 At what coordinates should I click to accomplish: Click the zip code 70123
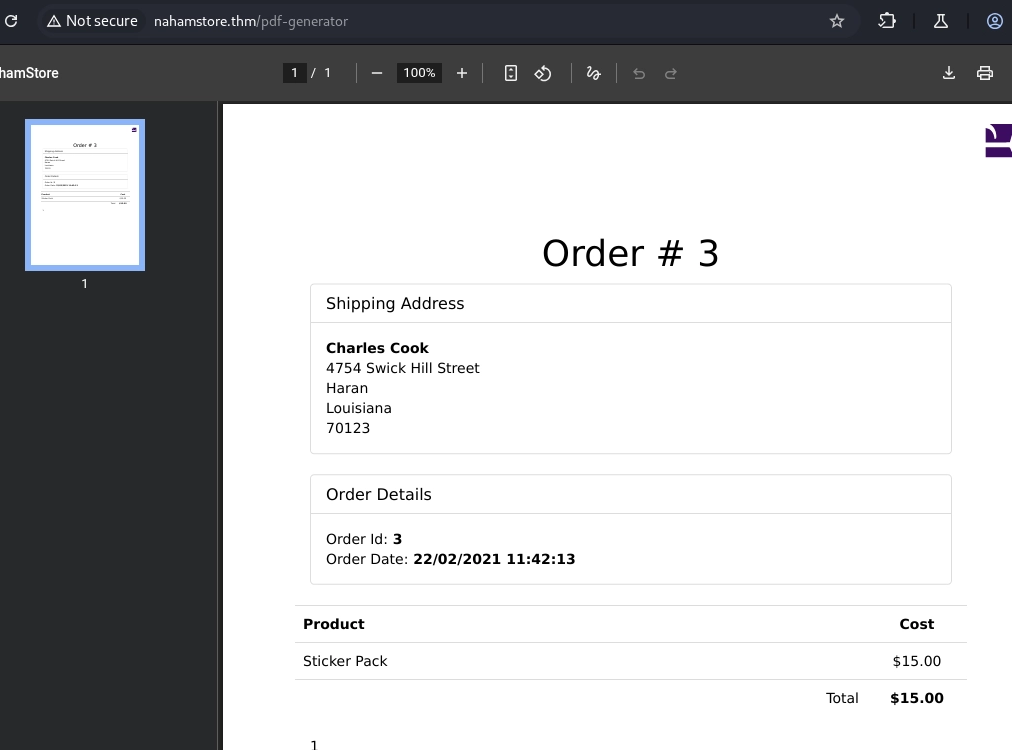[348, 428]
